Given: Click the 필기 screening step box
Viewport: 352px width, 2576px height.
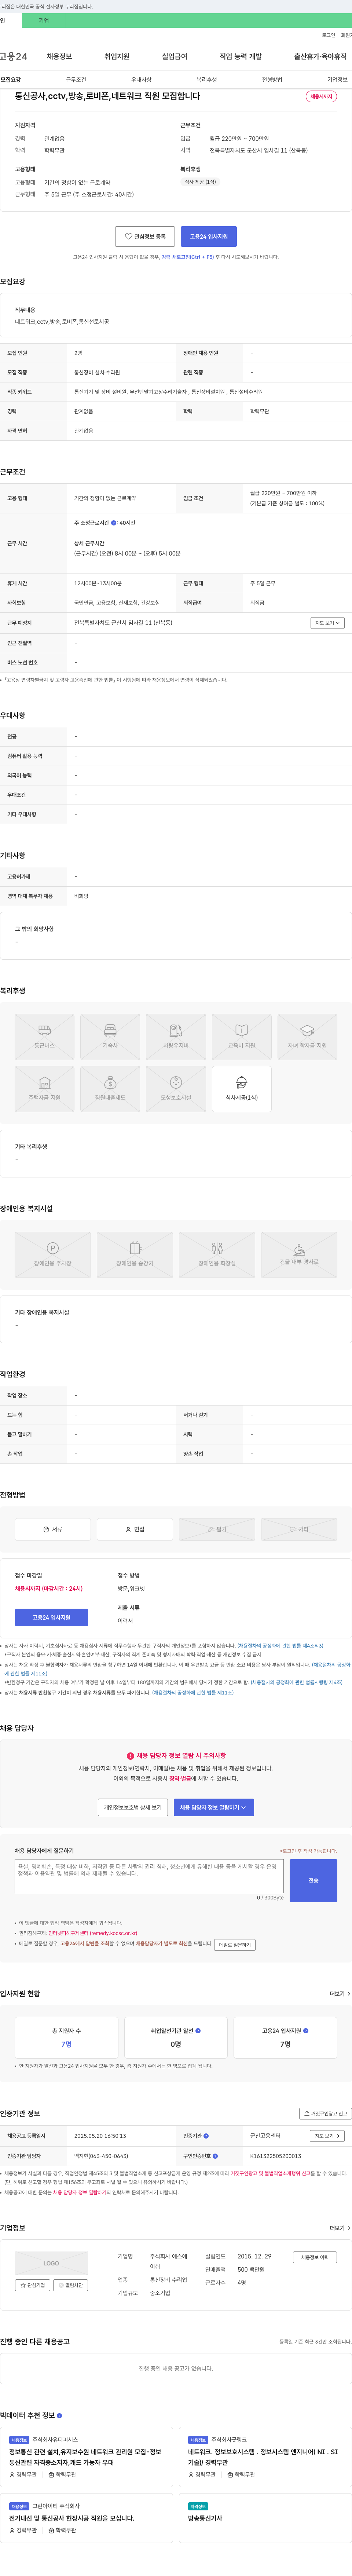Looking at the screenshot, I should click(x=217, y=1529).
